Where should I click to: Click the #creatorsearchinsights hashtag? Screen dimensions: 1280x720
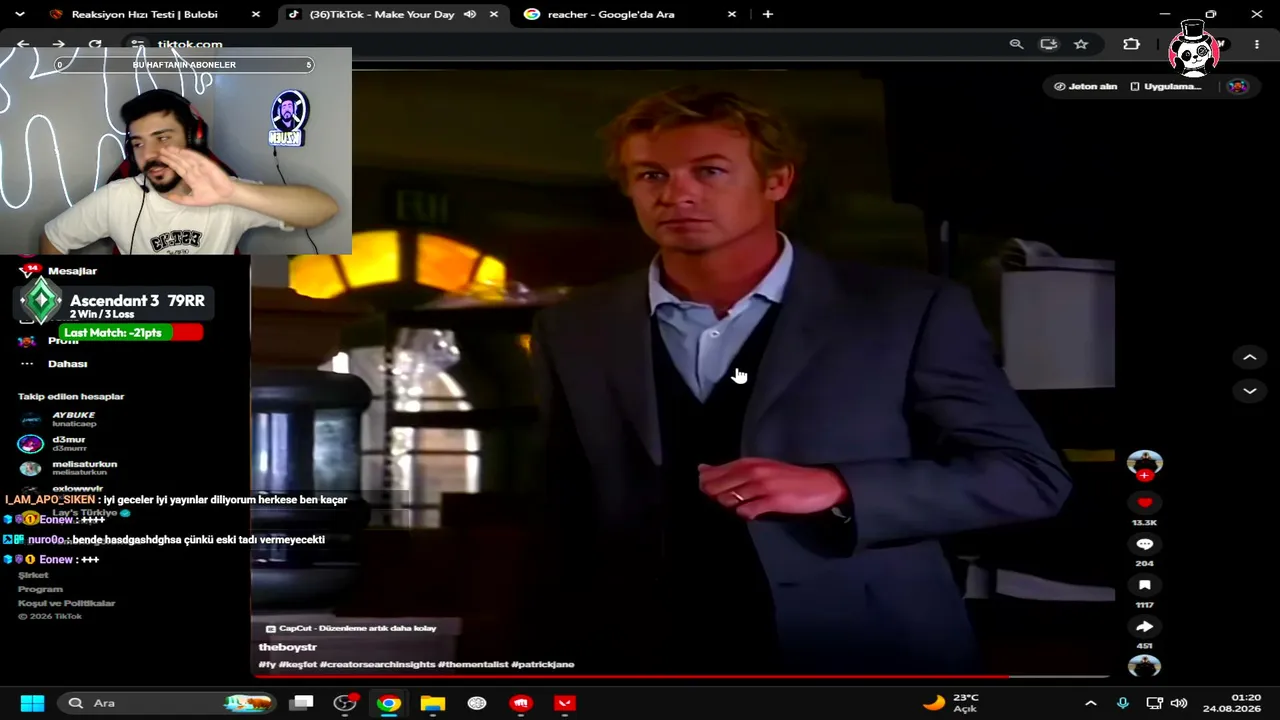377,664
